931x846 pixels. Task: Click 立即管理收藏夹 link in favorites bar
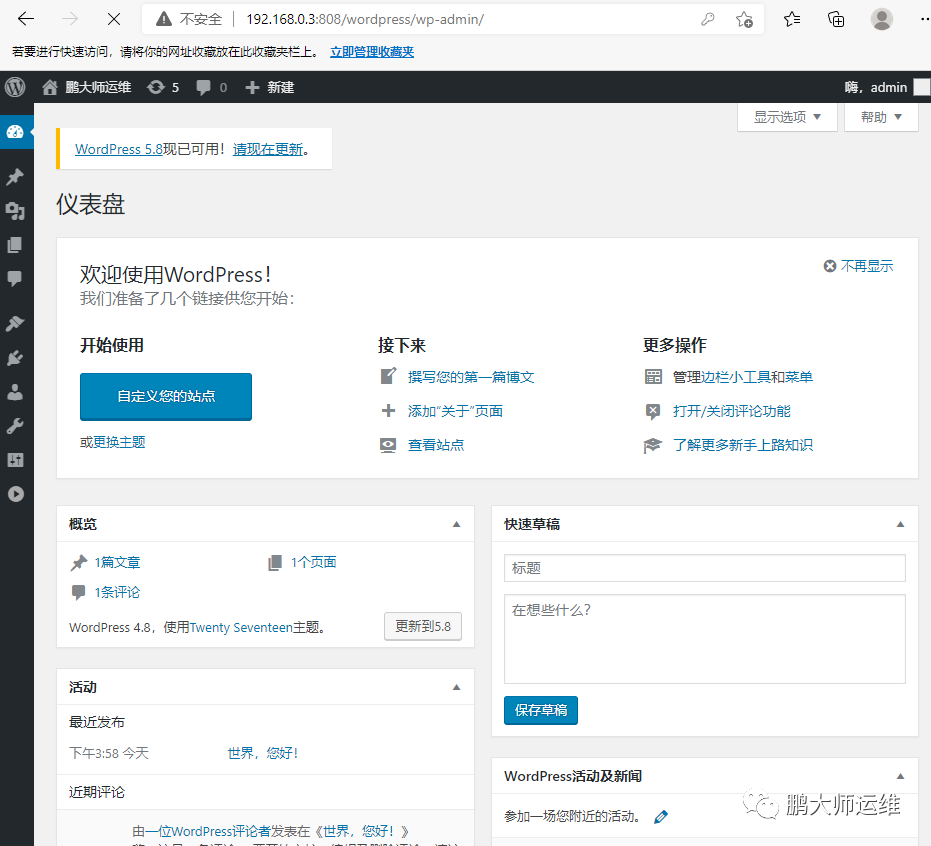(x=372, y=52)
